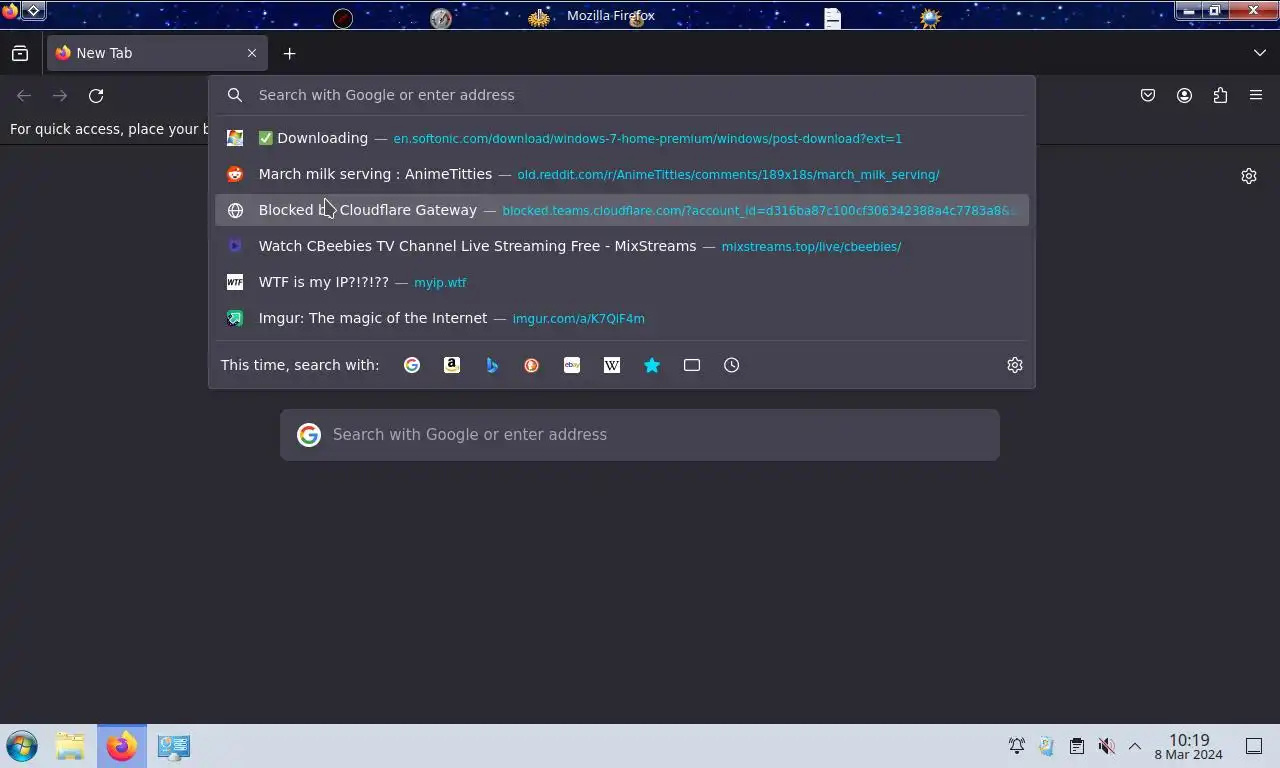The image size is (1280, 768).
Task: Open the clock showing 10:19
Action: [1188, 746]
